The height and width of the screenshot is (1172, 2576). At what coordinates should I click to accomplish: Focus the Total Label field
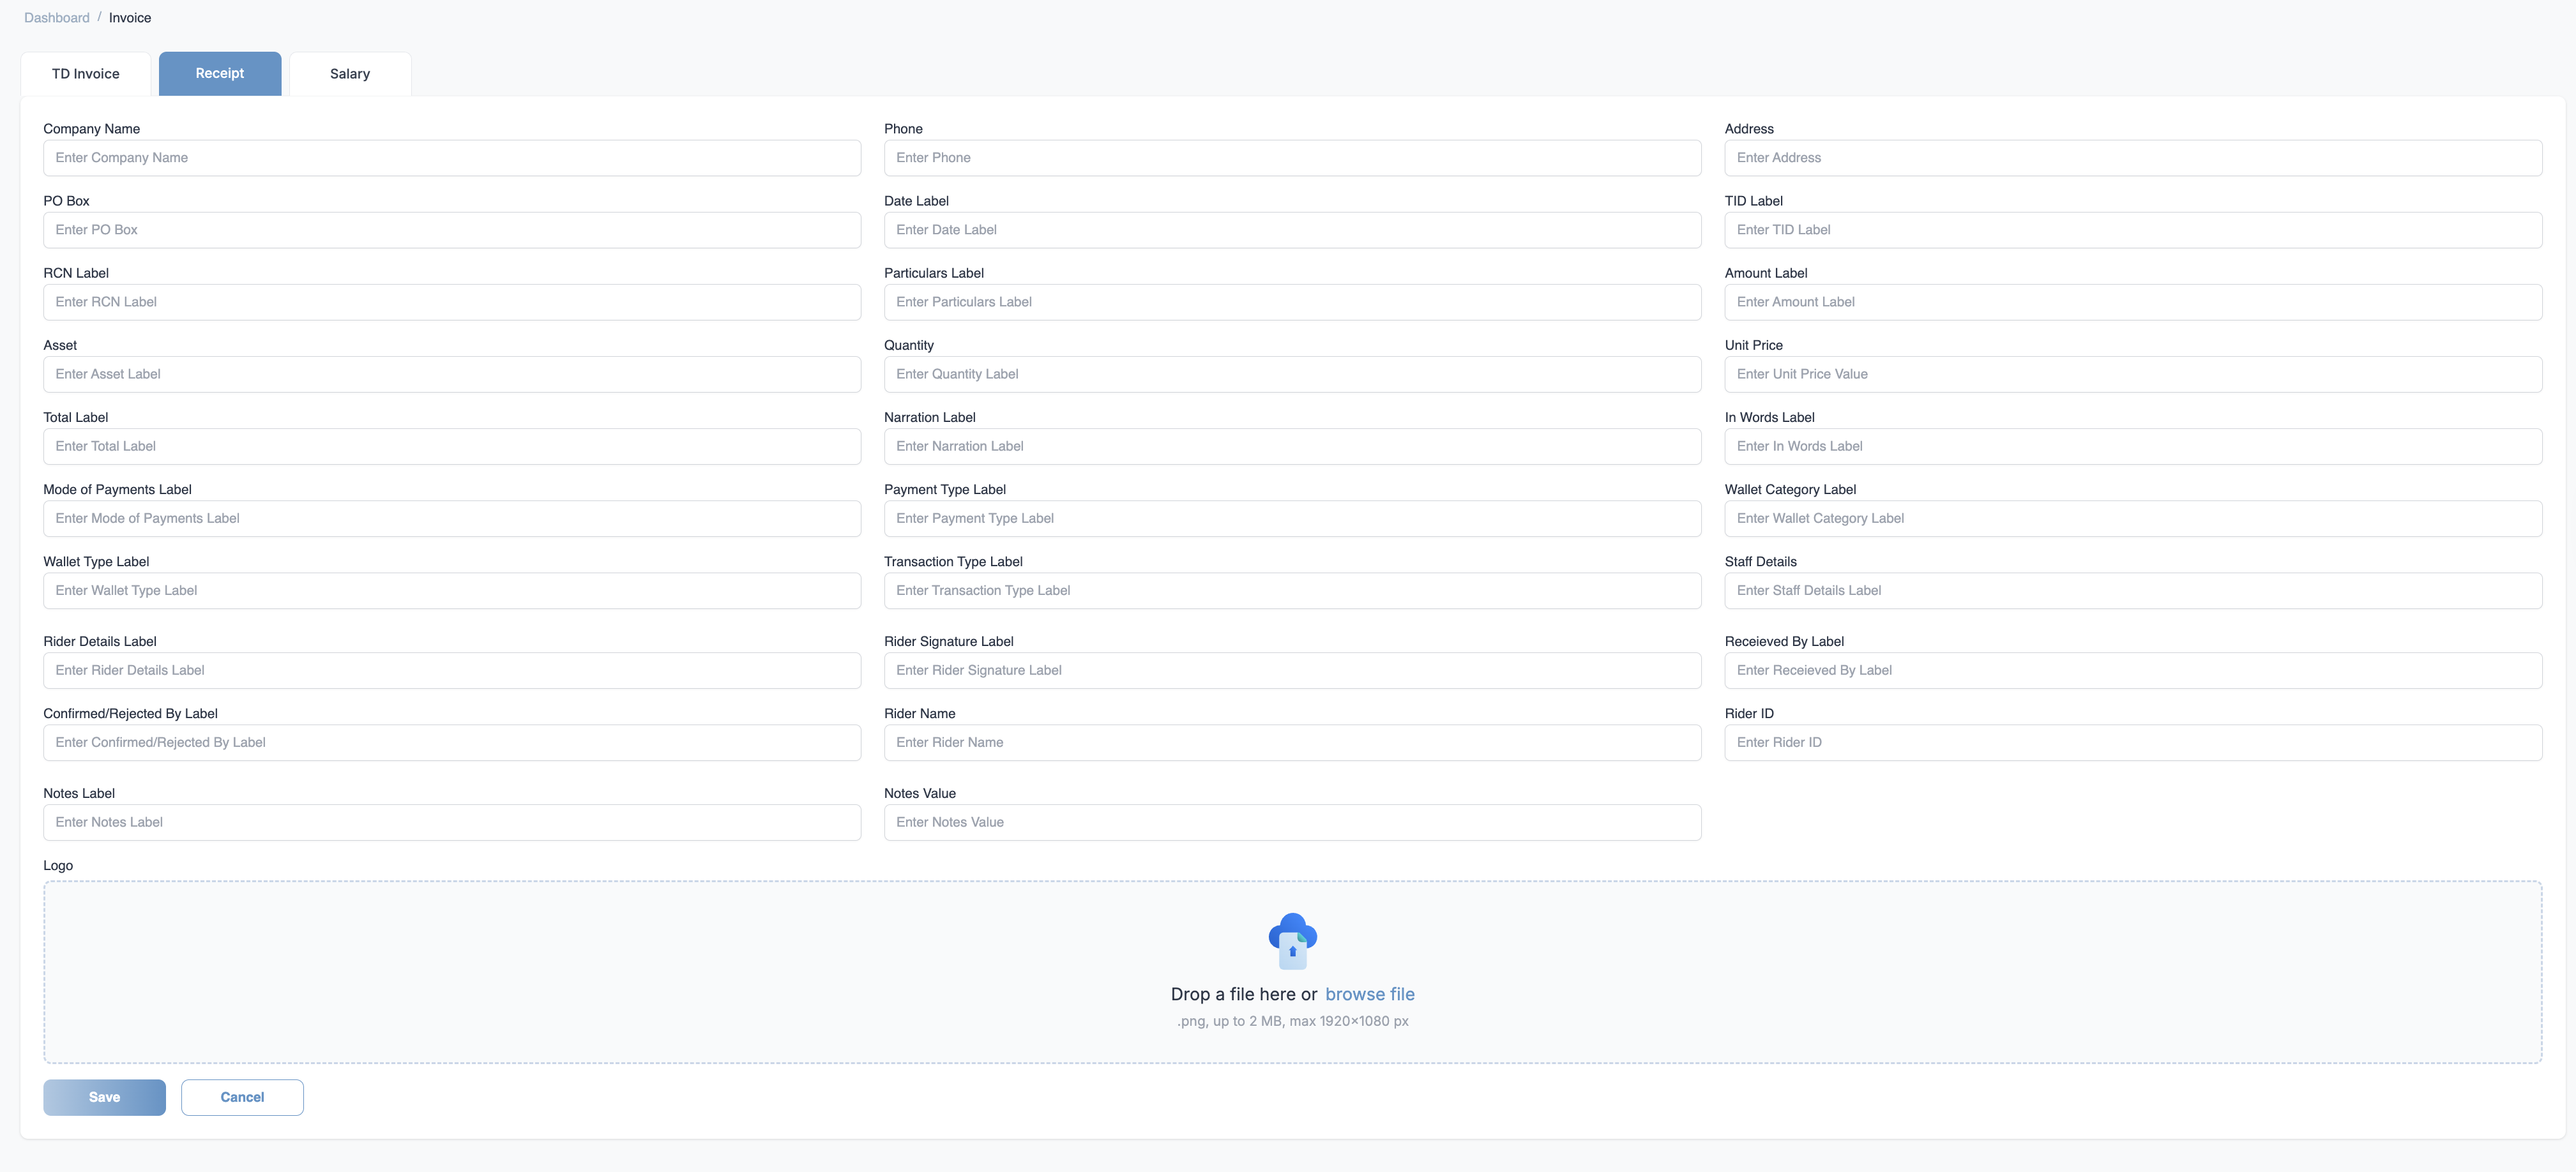click(x=452, y=446)
